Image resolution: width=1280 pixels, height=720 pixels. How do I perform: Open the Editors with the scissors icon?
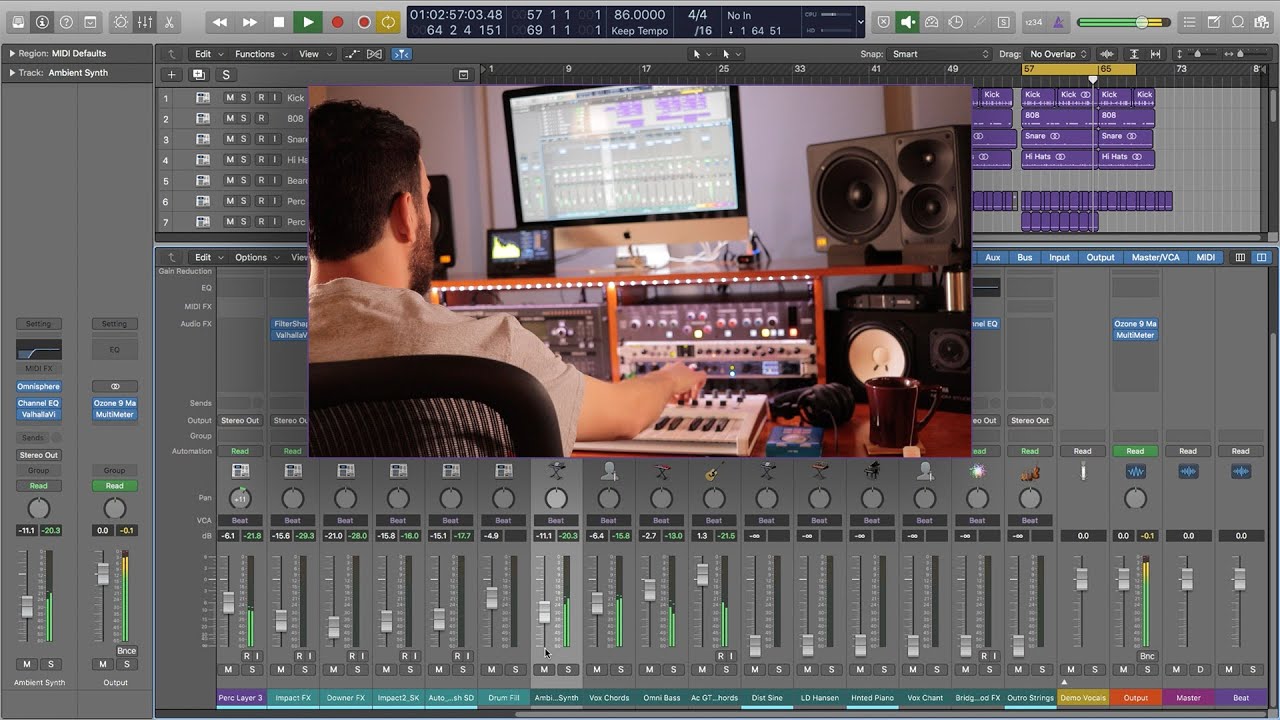point(170,20)
